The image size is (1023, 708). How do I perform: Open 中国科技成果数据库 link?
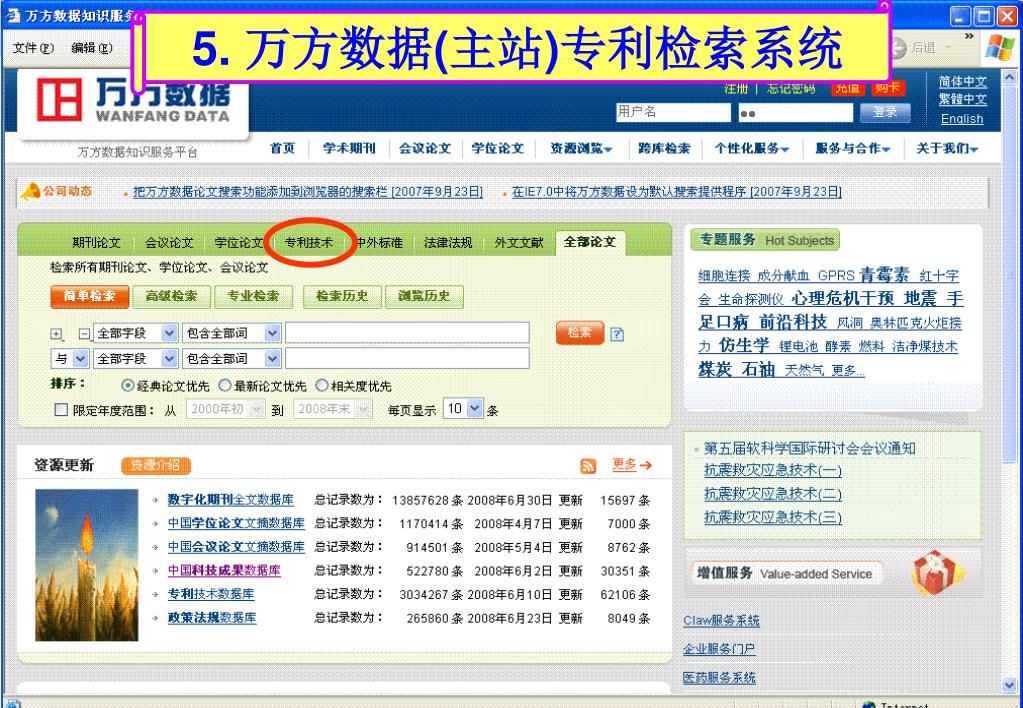point(224,570)
